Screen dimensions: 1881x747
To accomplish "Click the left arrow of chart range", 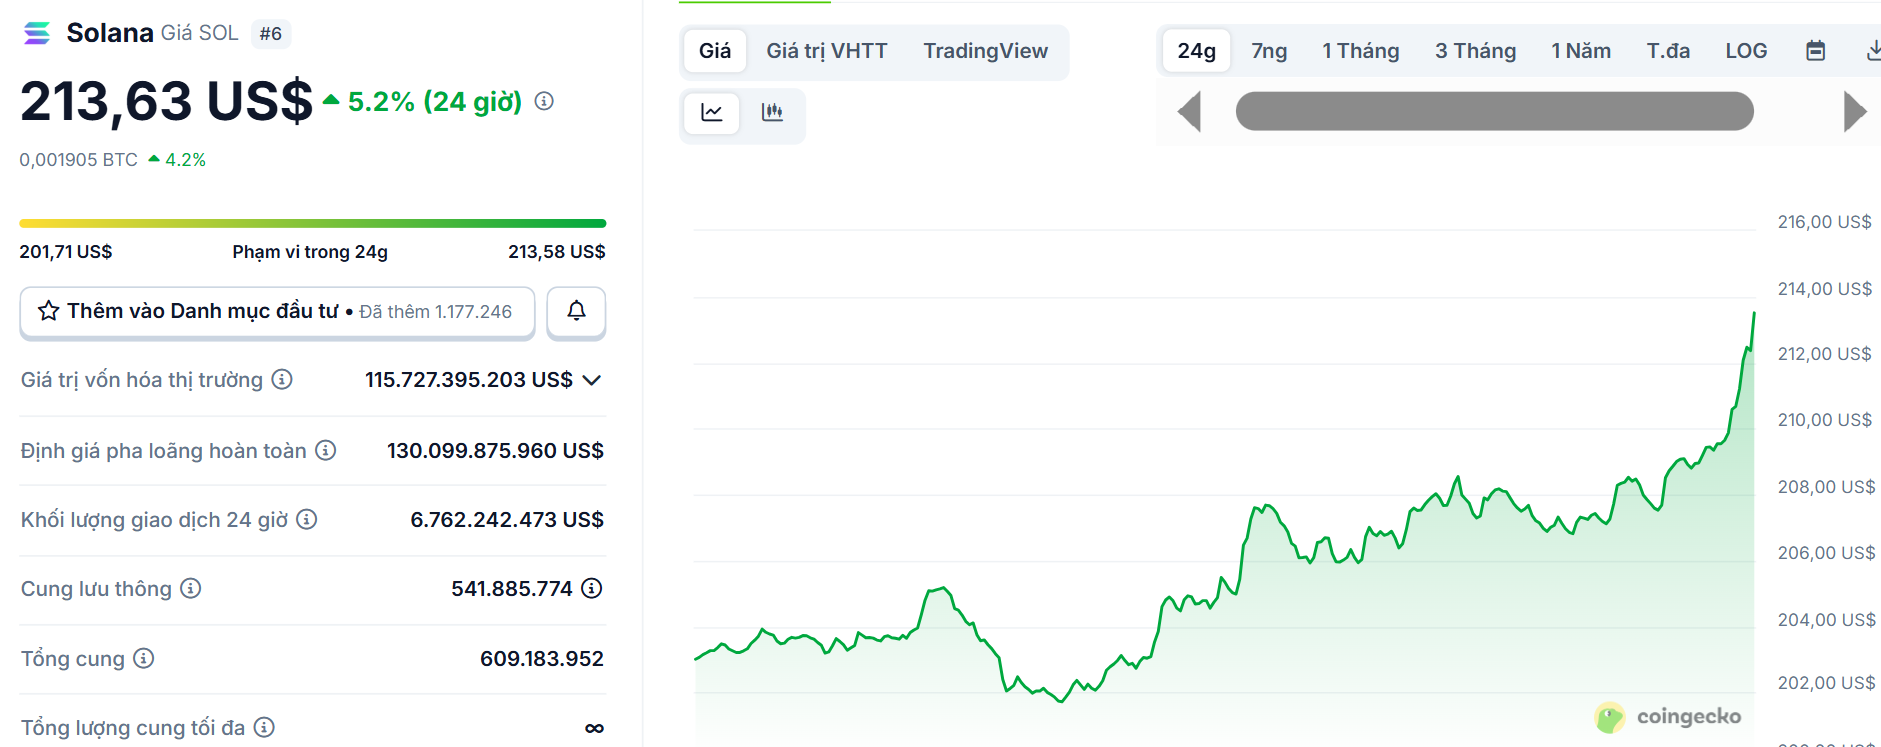I will (1189, 111).
